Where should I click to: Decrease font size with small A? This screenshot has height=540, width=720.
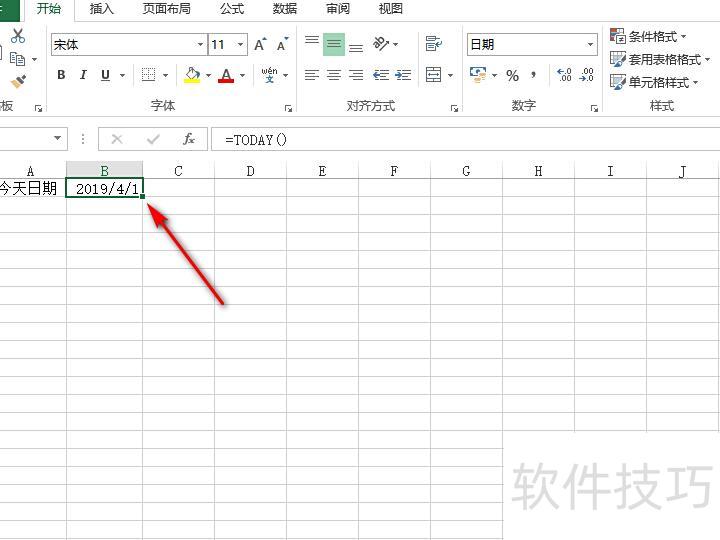click(282, 45)
